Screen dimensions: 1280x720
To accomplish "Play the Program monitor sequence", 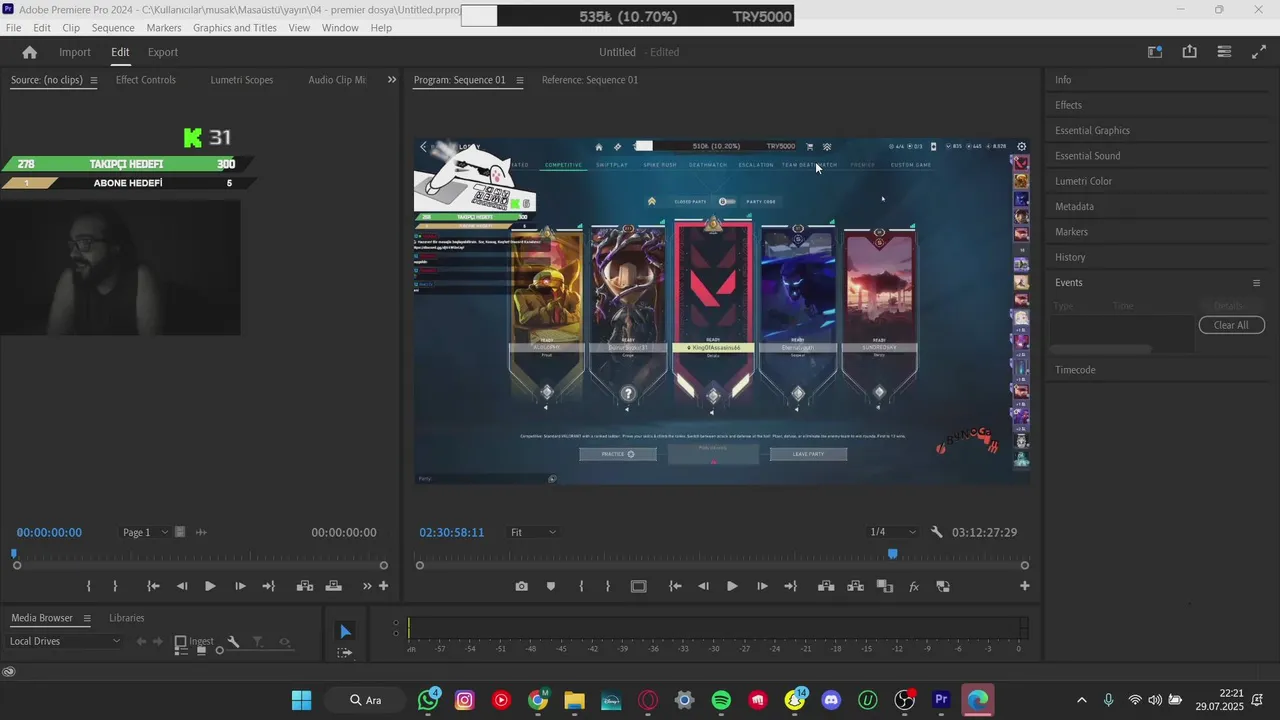I will (x=732, y=586).
